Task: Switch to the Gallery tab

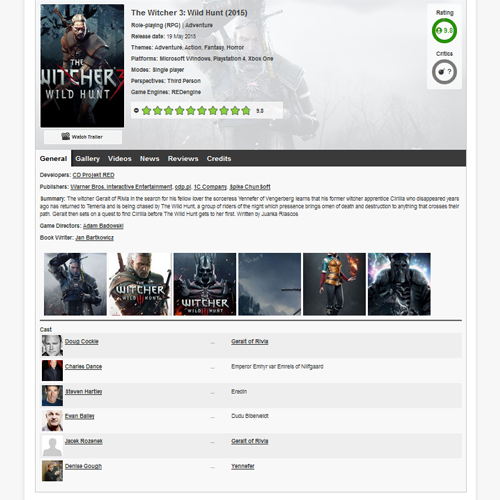Action: [87, 159]
